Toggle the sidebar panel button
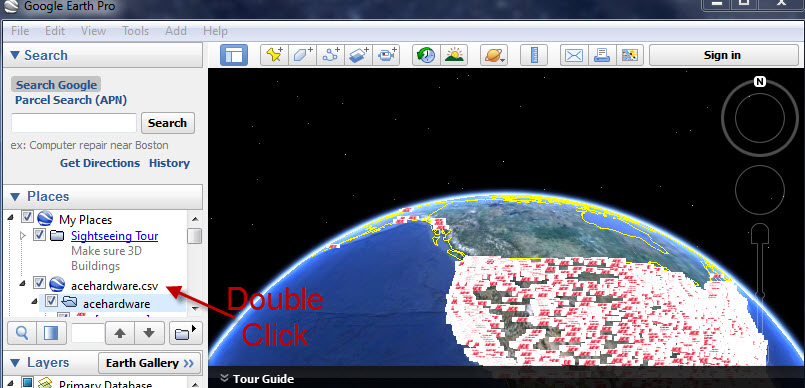805x388 pixels. 234,55
